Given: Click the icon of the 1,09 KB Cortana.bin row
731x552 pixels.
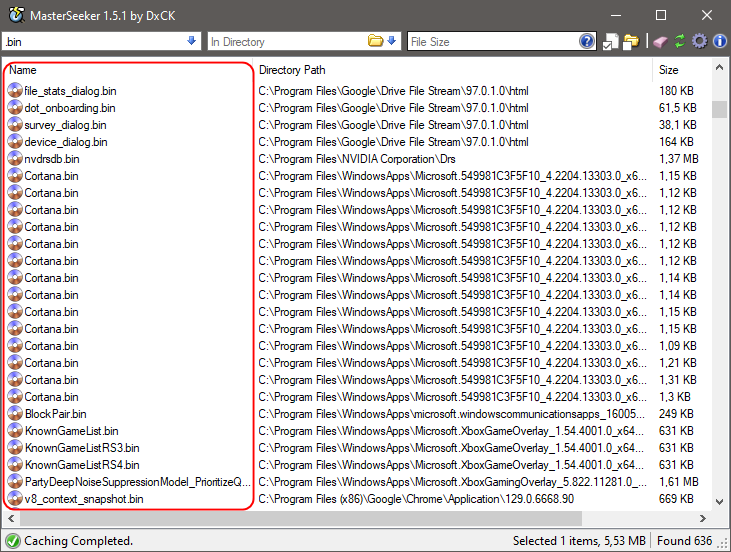Looking at the screenshot, I should (x=15, y=345).
